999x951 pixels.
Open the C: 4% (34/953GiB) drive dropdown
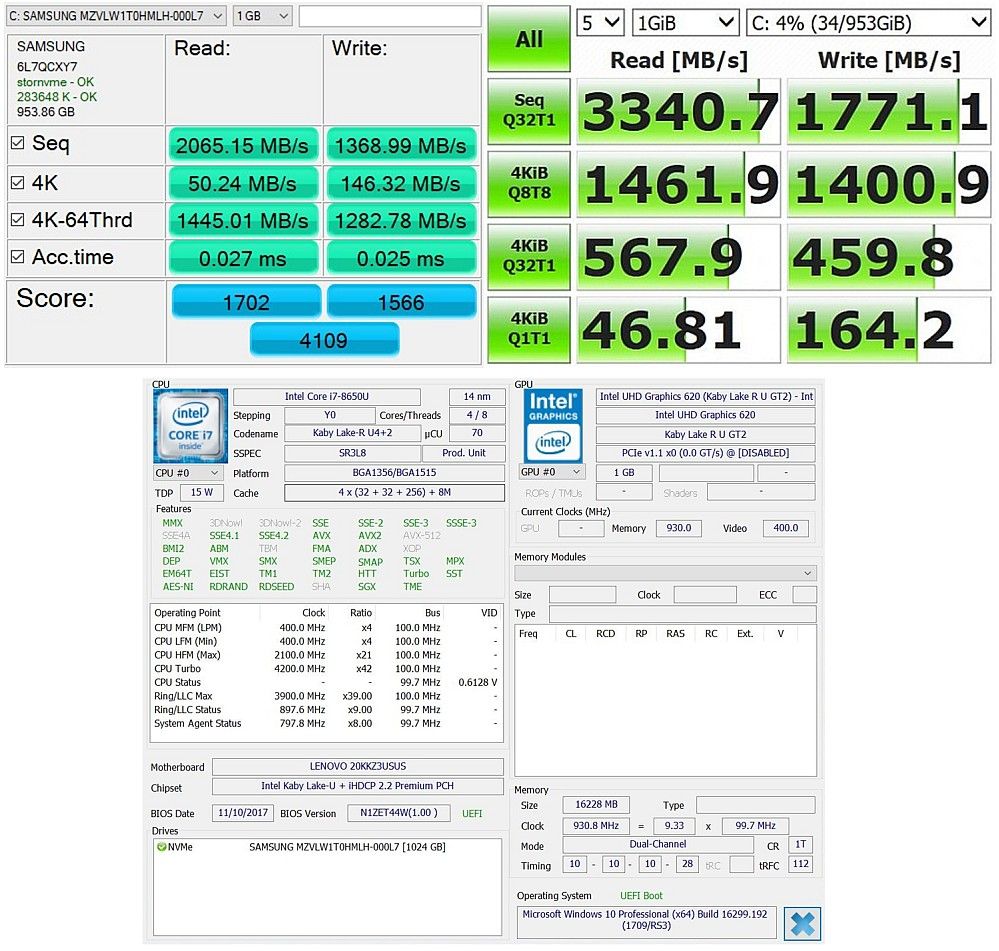(868, 23)
